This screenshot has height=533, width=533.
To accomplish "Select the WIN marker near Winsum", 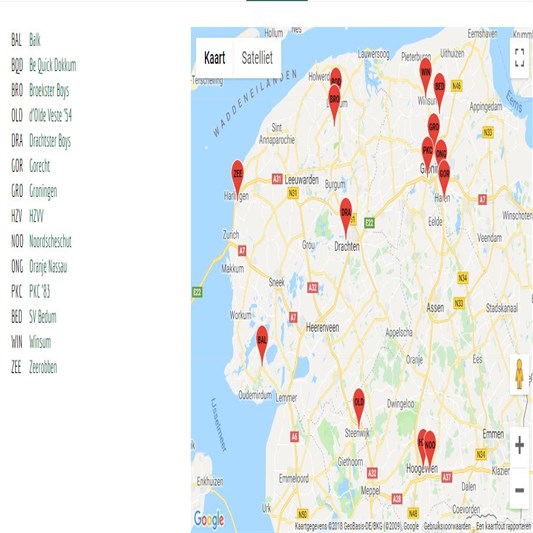I will click(x=426, y=75).
